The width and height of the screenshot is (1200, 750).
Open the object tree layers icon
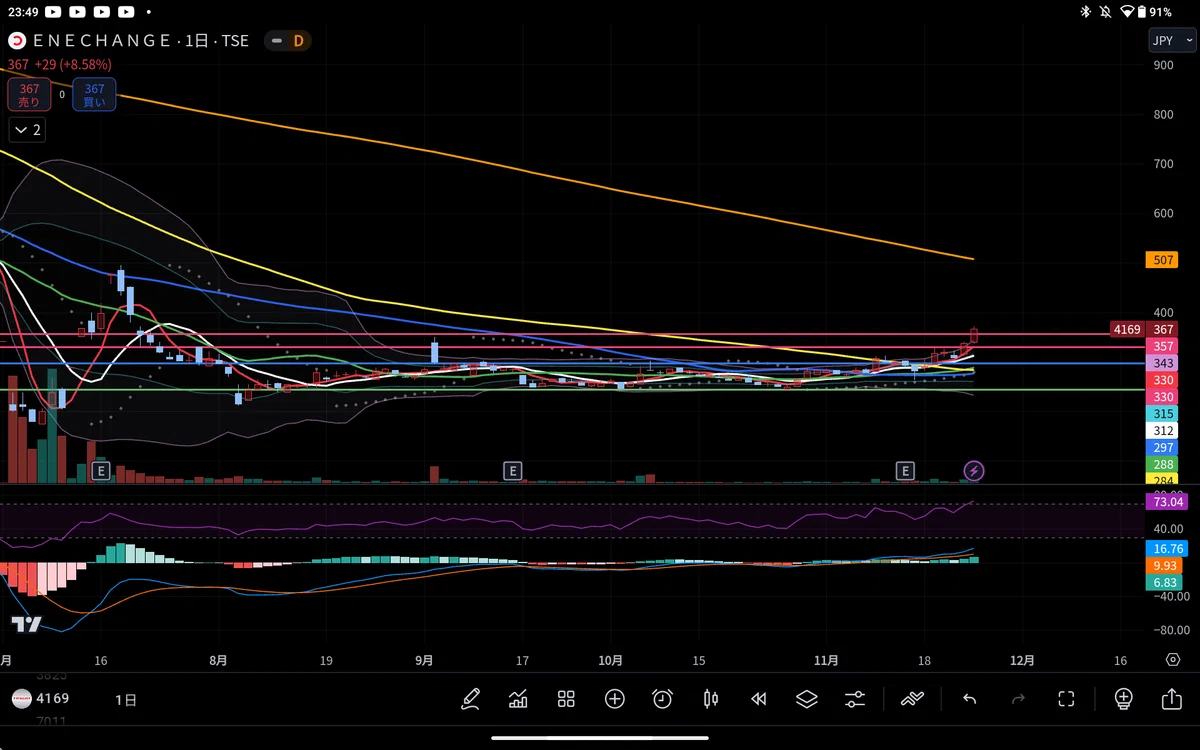[x=807, y=699]
